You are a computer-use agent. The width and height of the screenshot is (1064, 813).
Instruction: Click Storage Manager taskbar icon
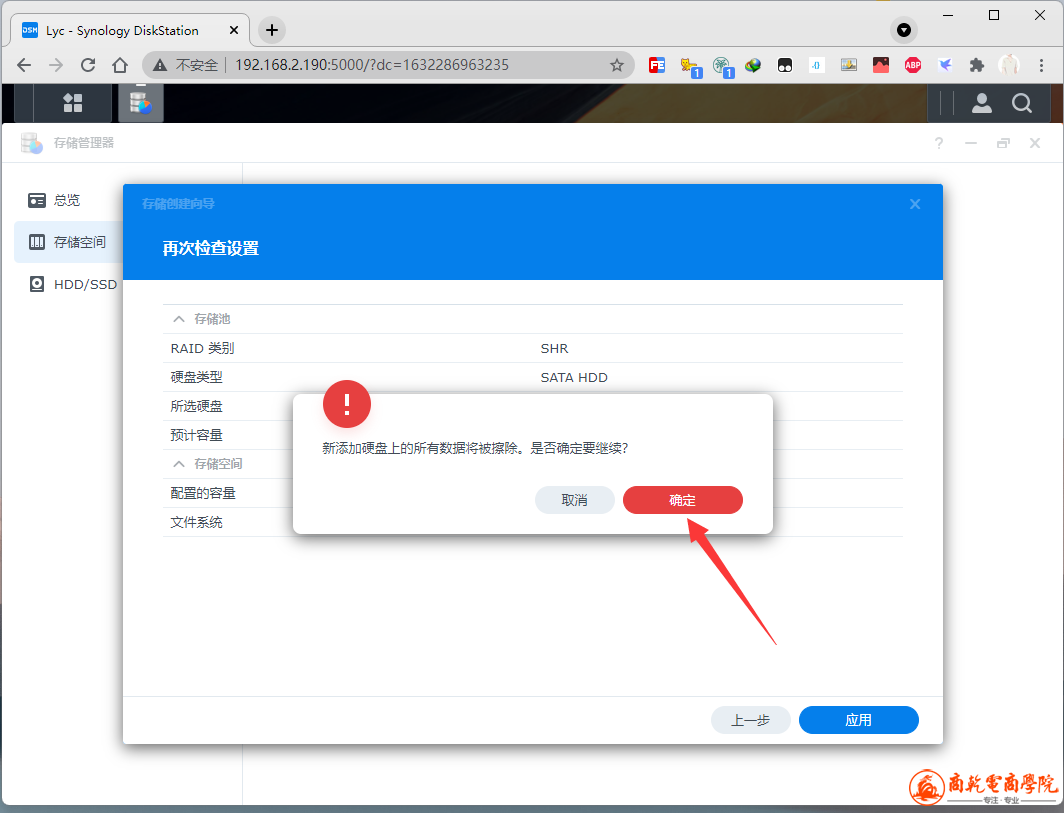pos(140,103)
